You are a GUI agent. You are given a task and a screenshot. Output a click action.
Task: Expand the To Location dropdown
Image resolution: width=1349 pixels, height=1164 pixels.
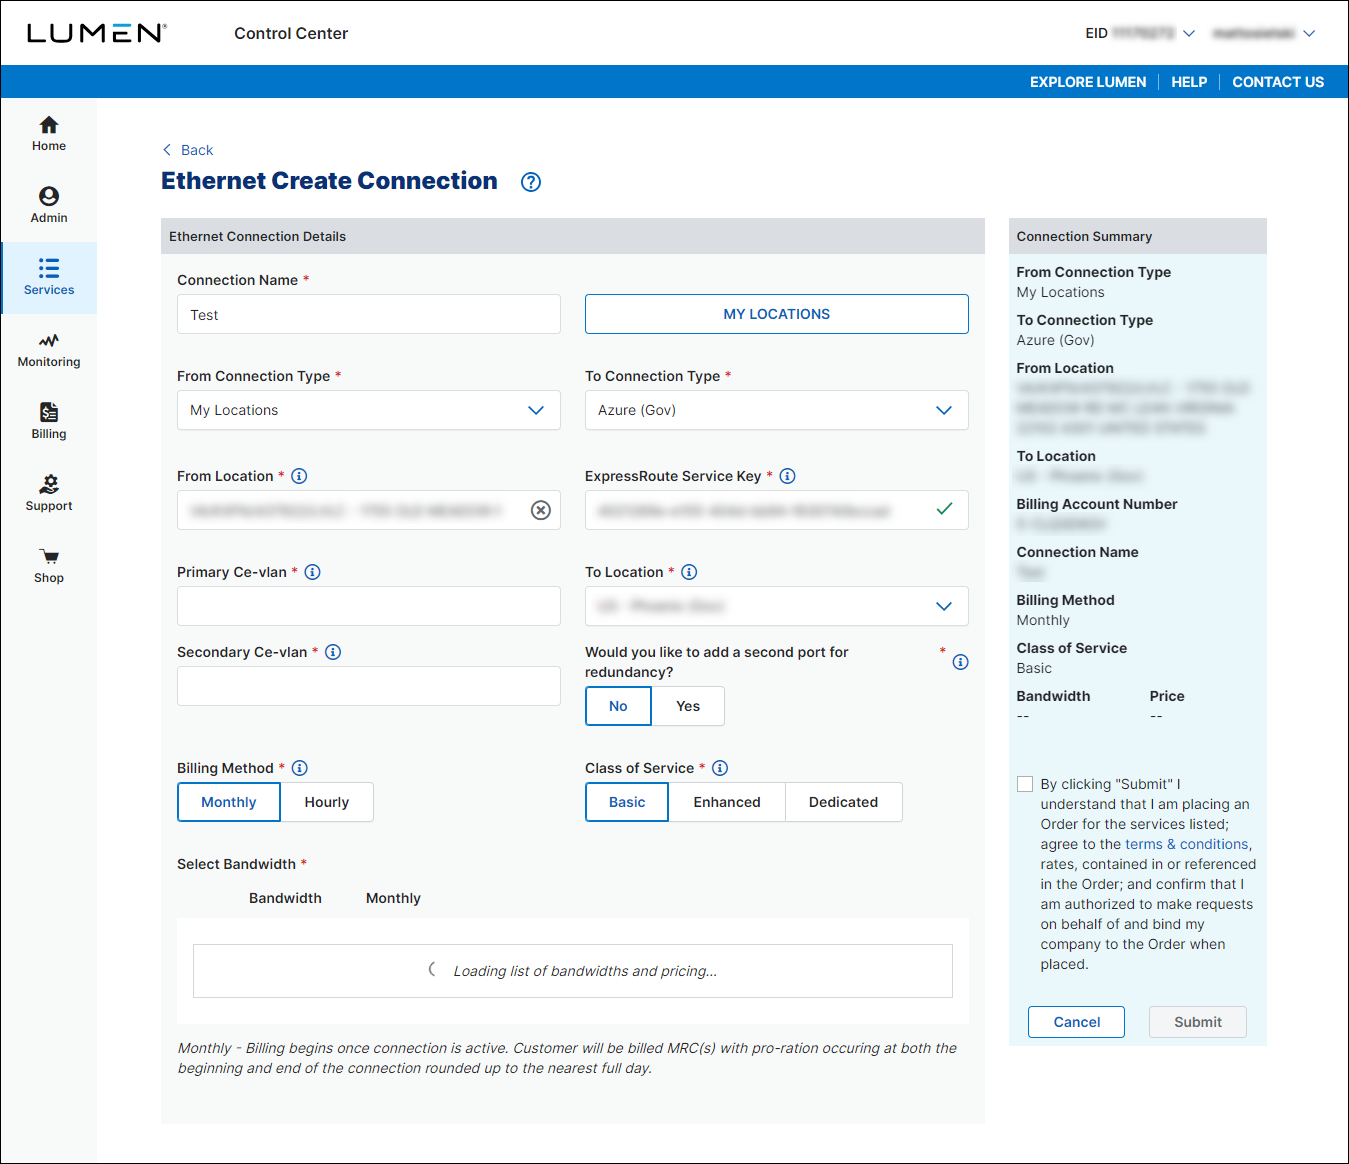[777, 606]
